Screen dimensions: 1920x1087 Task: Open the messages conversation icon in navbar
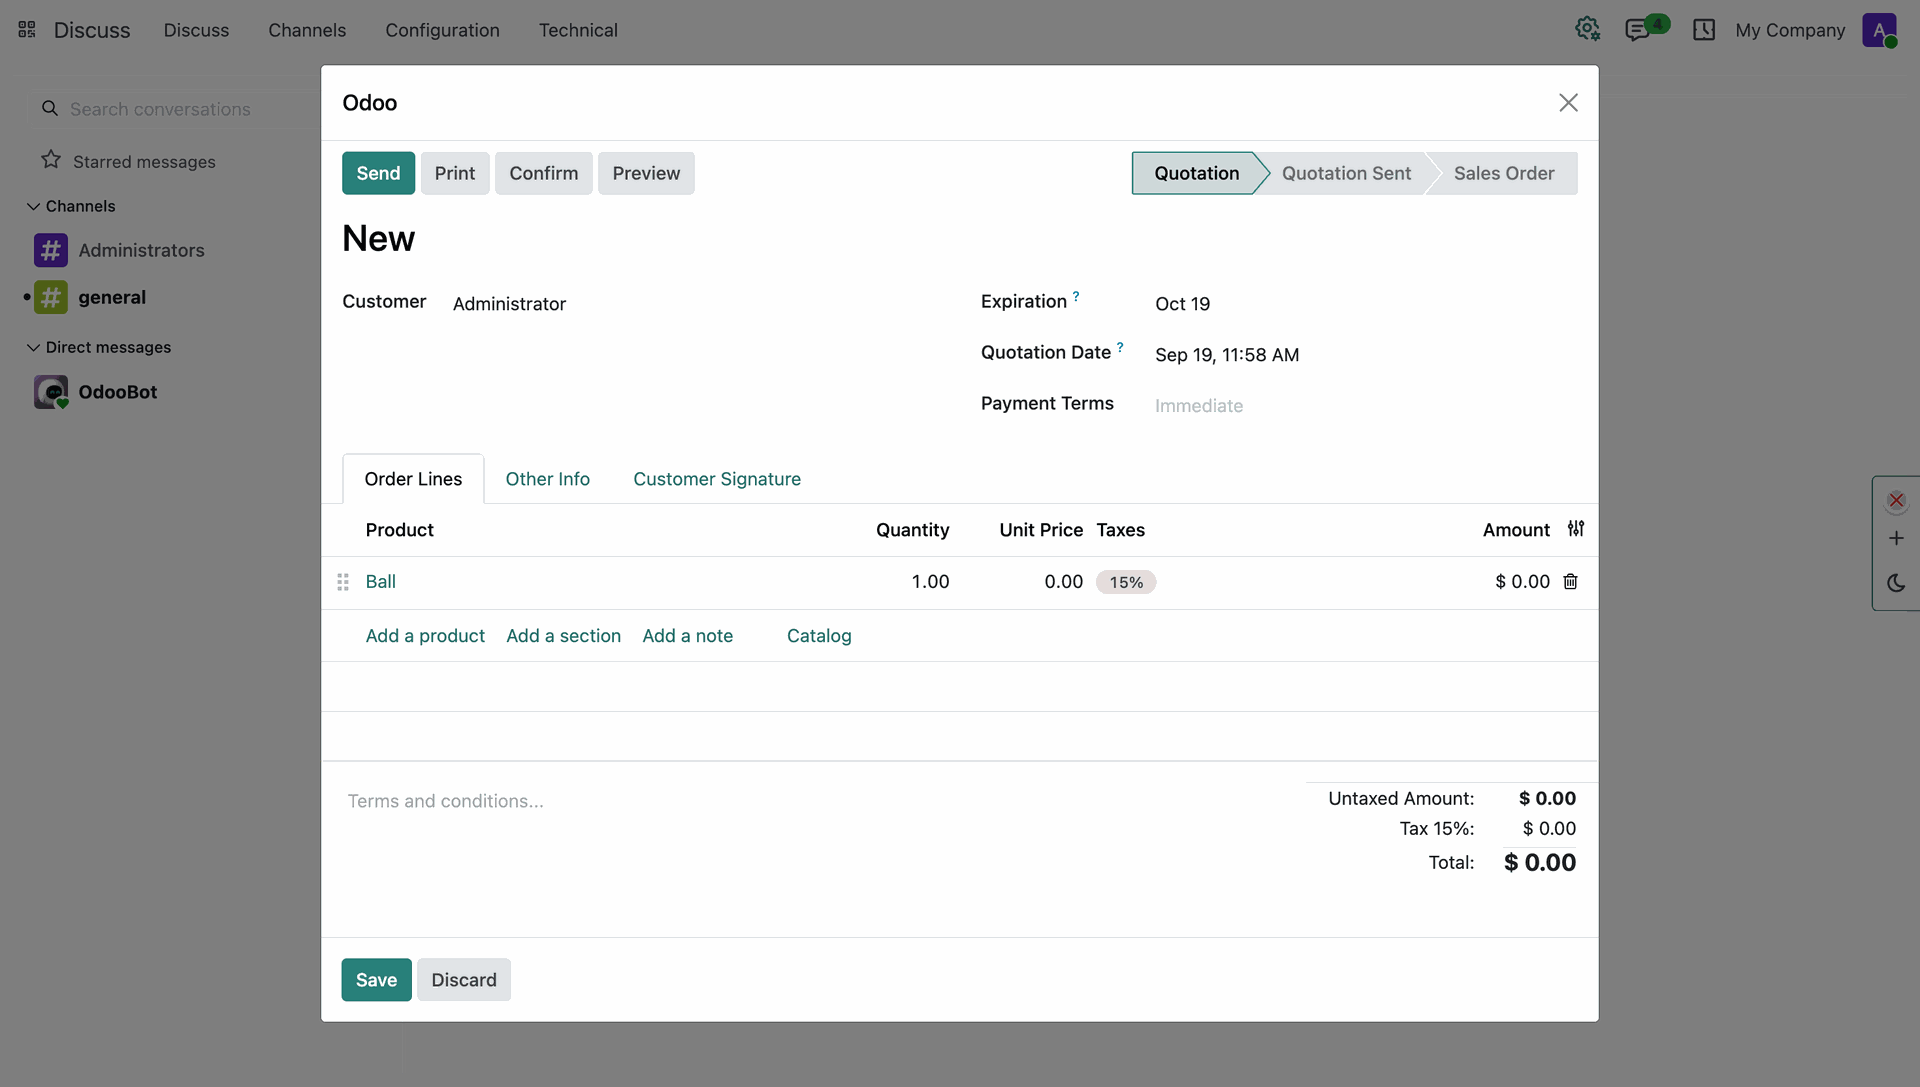[1637, 30]
